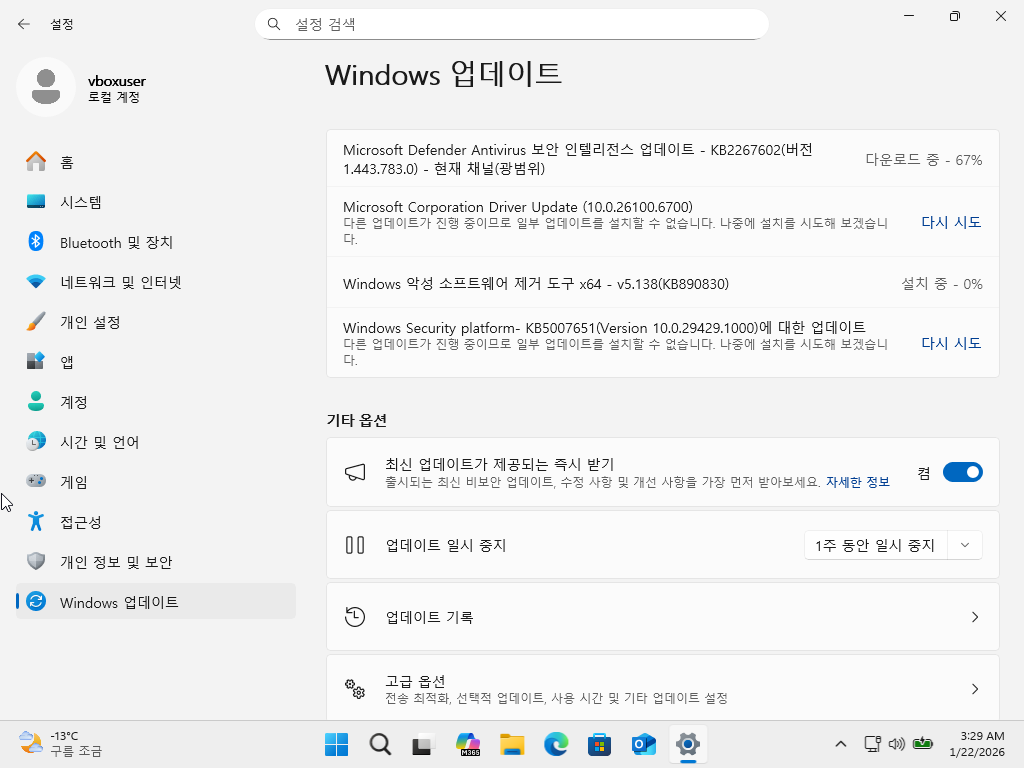Click the 계정 person icon in sidebar
This screenshot has height=768, width=1024.
(x=36, y=402)
